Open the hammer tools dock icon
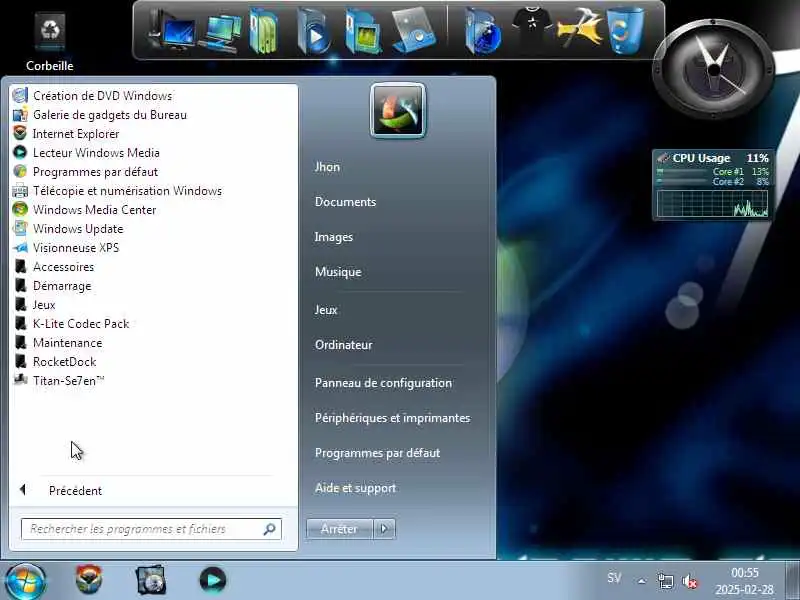Screen dimensions: 800x600 (x=580, y=30)
